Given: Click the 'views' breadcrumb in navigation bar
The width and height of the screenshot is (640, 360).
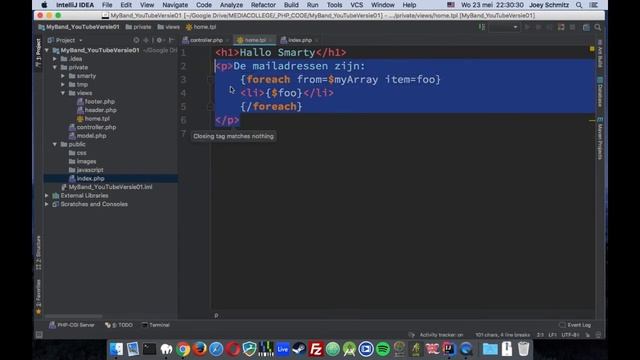Looking at the screenshot, I should (x=169, y=27).
